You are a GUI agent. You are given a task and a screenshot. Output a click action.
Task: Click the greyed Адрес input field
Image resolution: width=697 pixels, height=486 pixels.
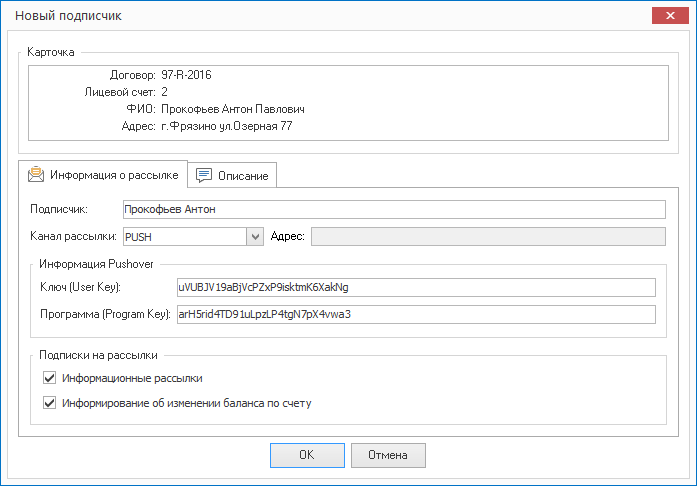click(x=488, y=237)
